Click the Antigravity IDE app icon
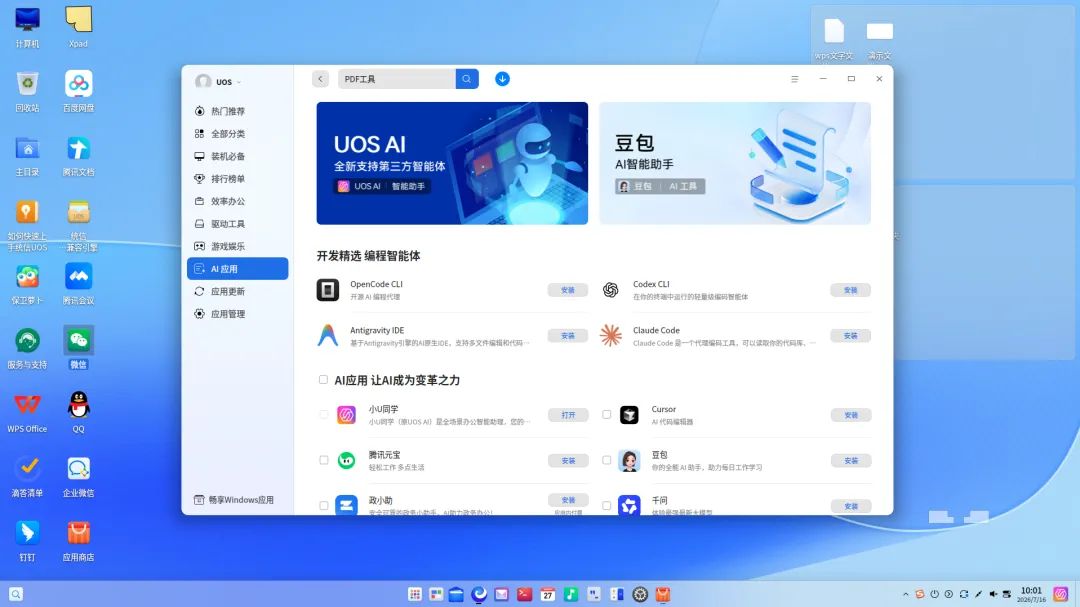Image resolution: width=1080 pixels, height=607 pixels. [328, 336]
